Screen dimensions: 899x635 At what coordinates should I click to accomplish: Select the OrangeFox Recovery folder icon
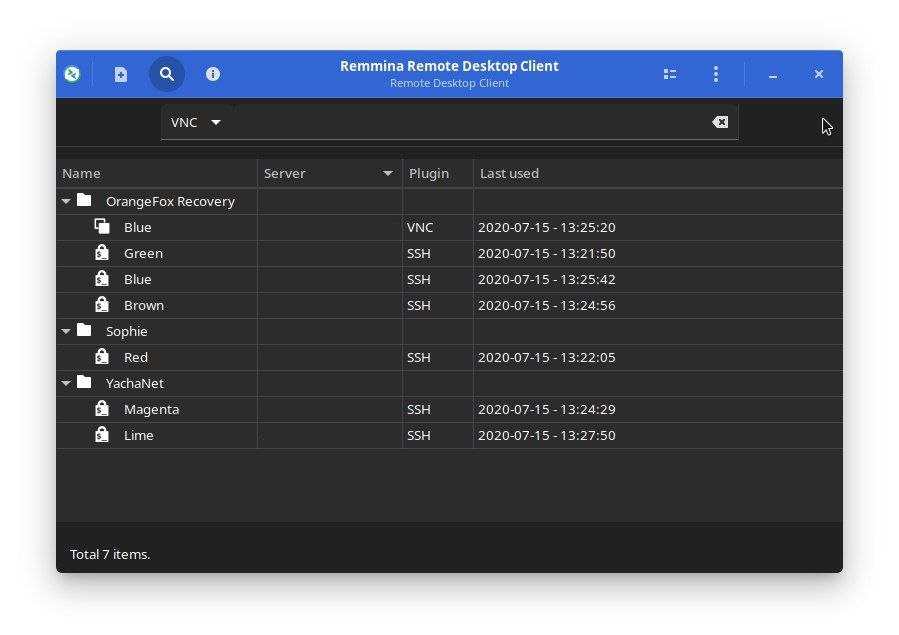tap(84, 200)
